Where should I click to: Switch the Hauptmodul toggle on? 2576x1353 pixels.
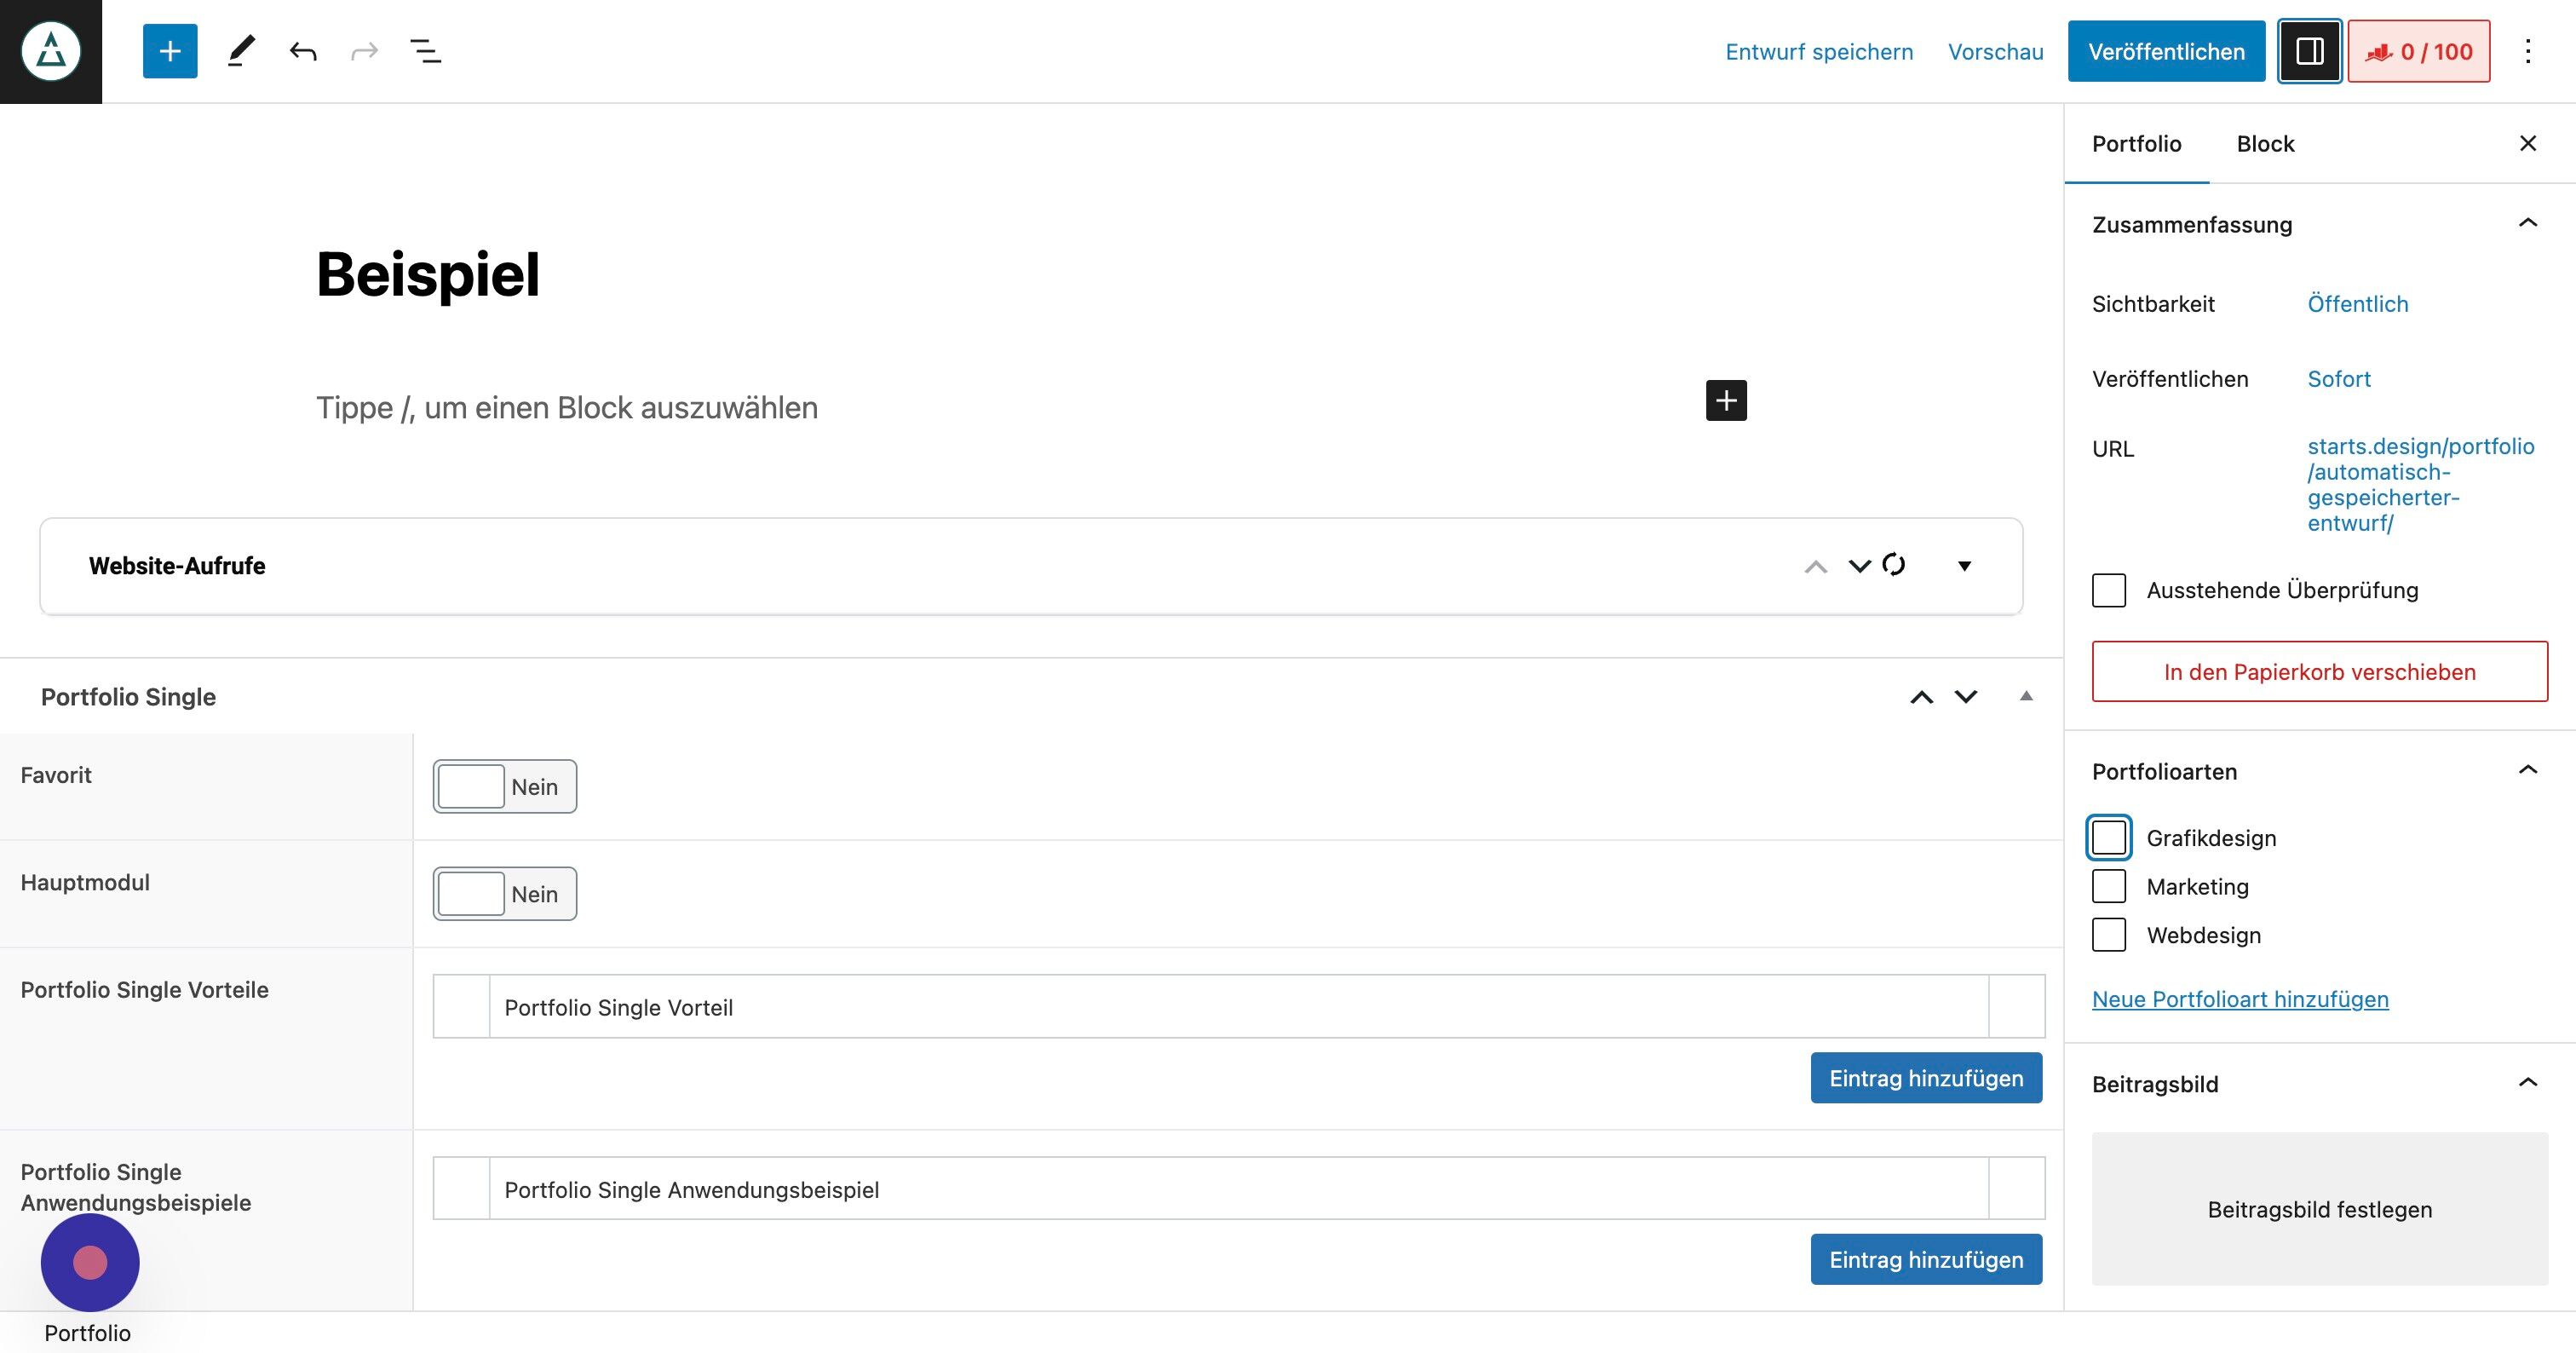505,893
